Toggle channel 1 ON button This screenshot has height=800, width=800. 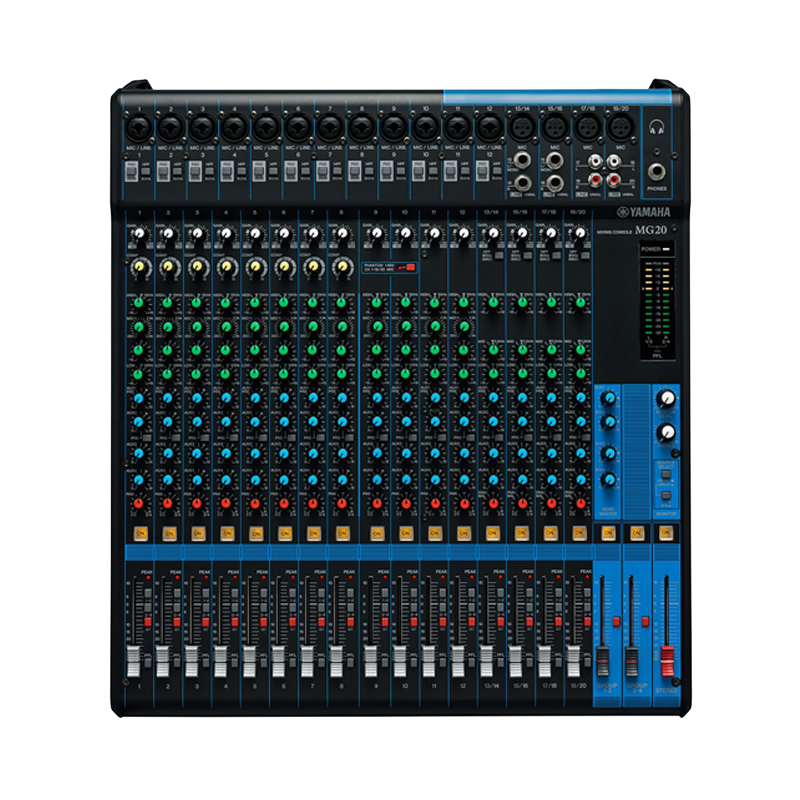click(140, 534)
